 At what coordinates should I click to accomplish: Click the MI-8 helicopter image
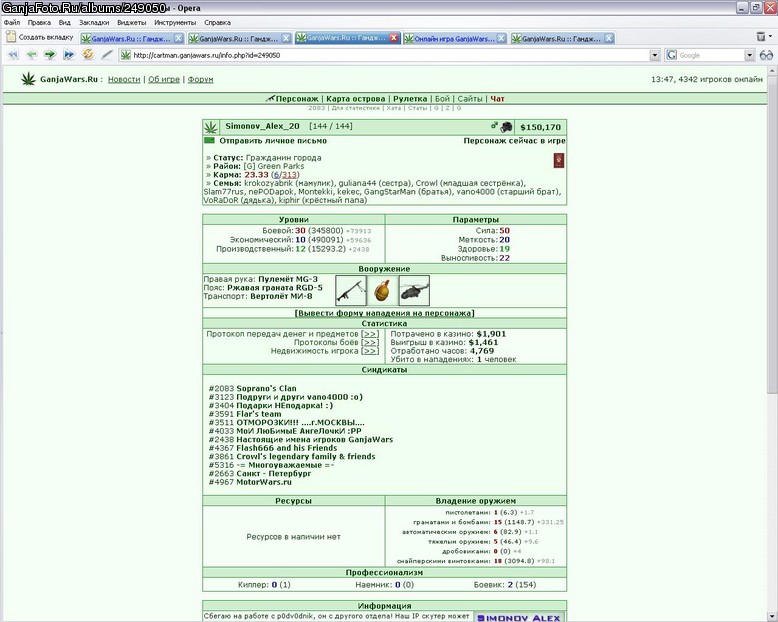click(x=414, y=291)
